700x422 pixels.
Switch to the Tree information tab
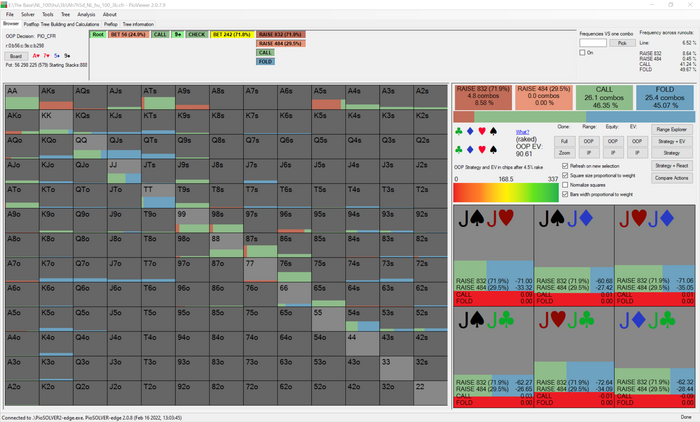click(x=138, y=24)
